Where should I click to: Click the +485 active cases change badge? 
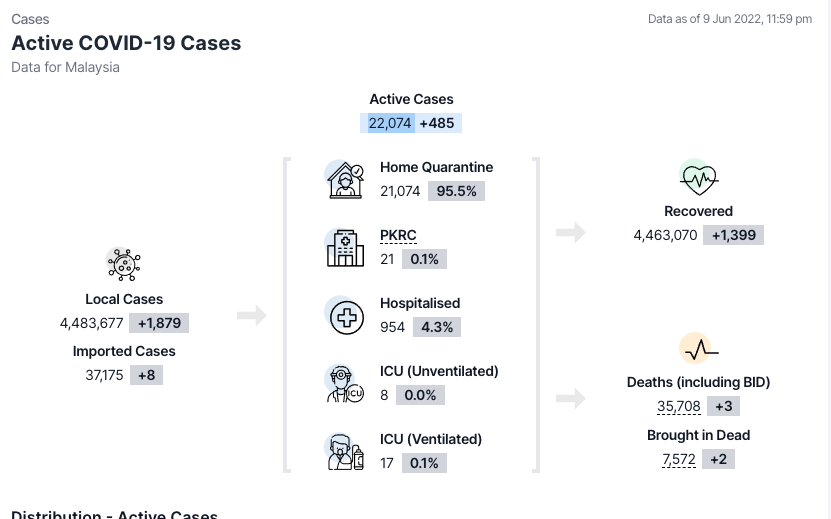pyautogui.click(x=437, y=123)
